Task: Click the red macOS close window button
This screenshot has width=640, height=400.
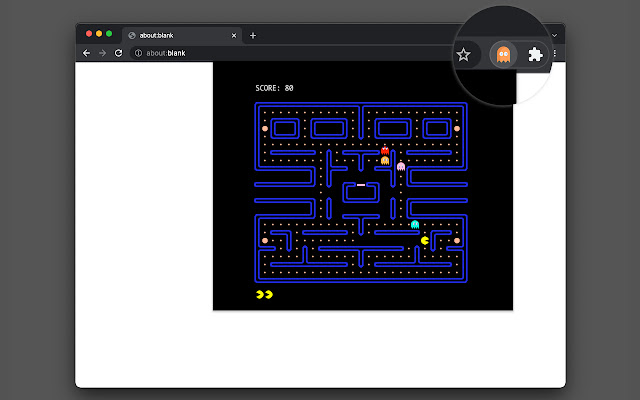Action: click(89, 33)
